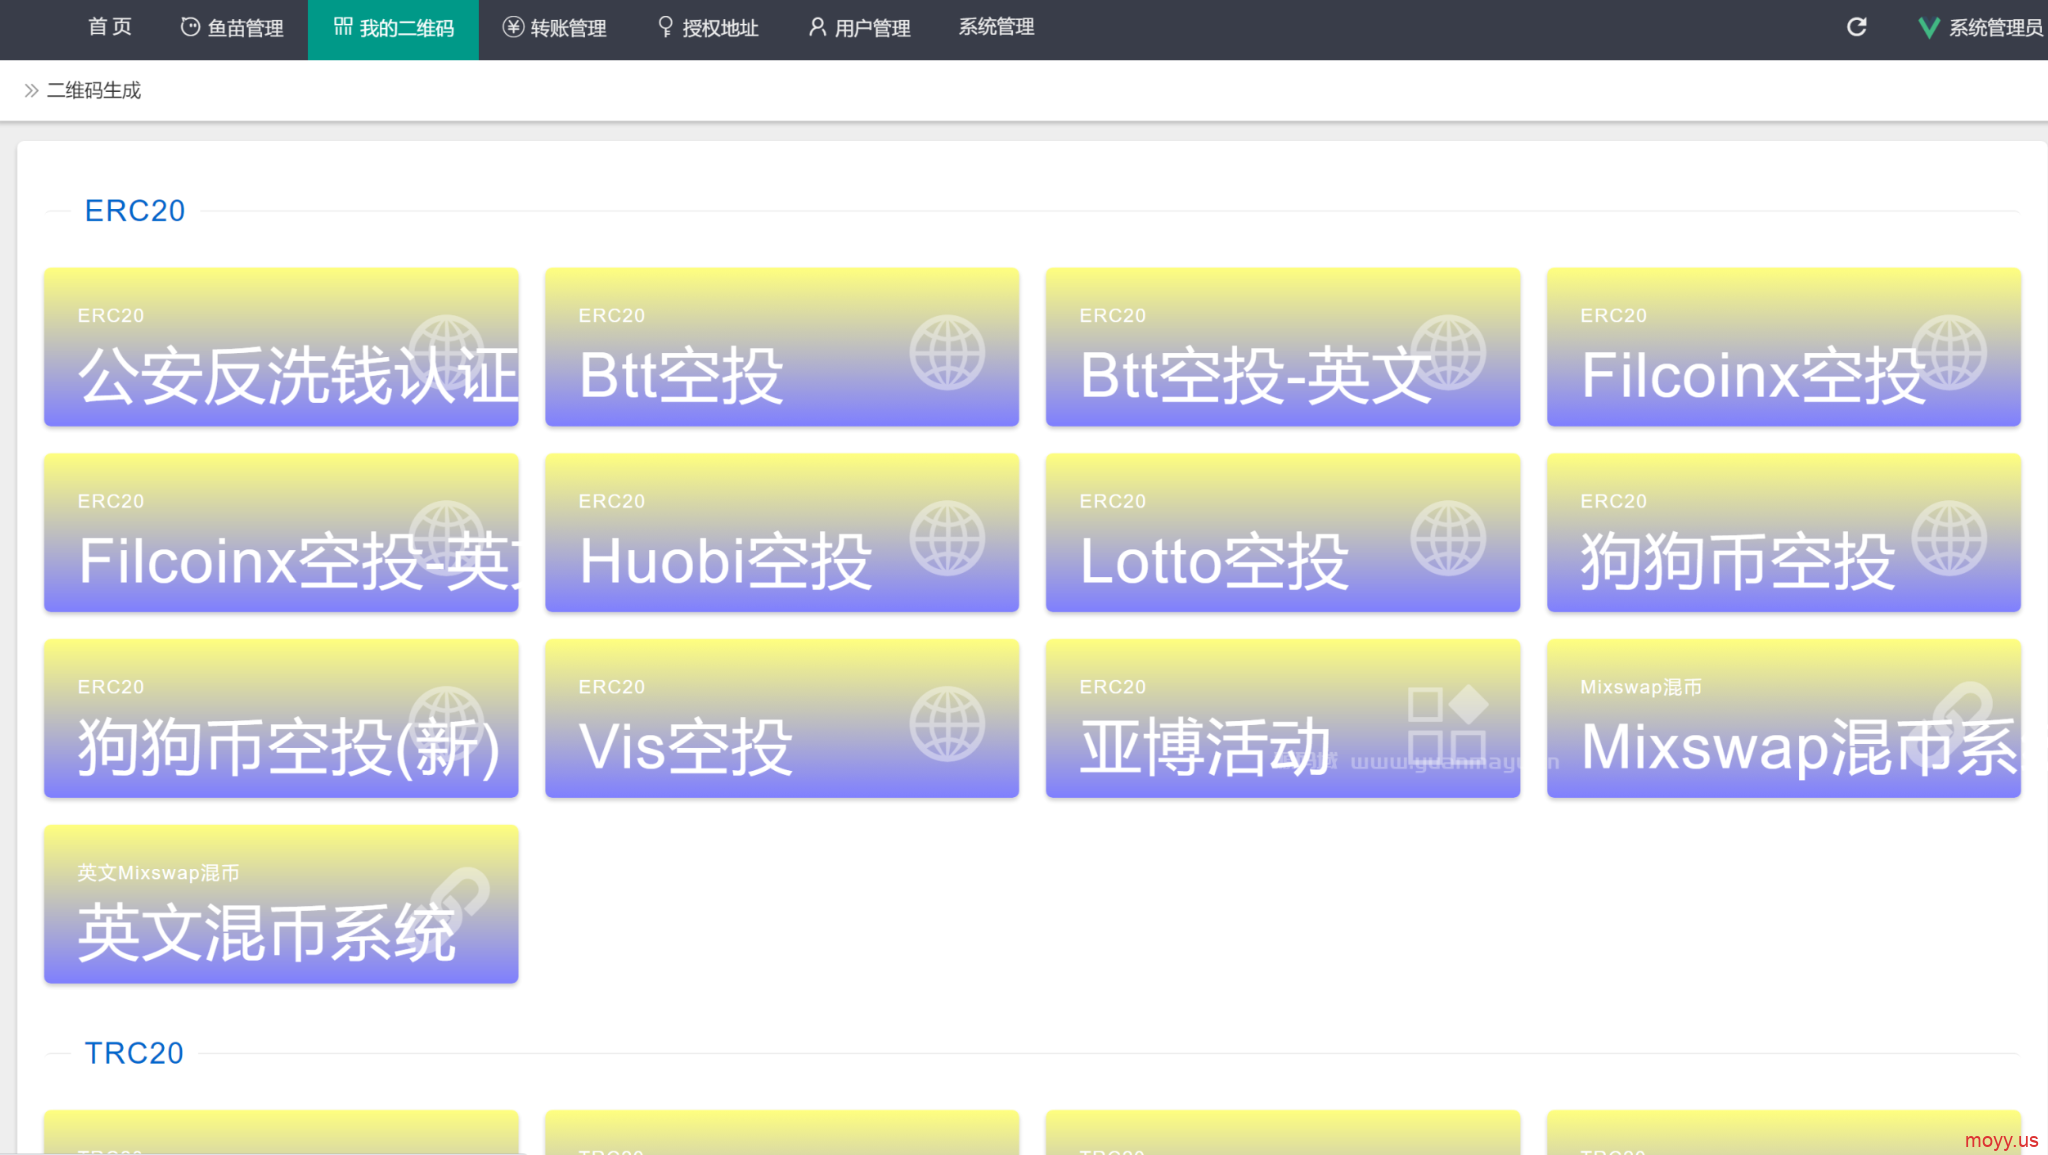Click globe icon on Btt空投 card
This screenshot has width=2048, height=1155.
947,352
